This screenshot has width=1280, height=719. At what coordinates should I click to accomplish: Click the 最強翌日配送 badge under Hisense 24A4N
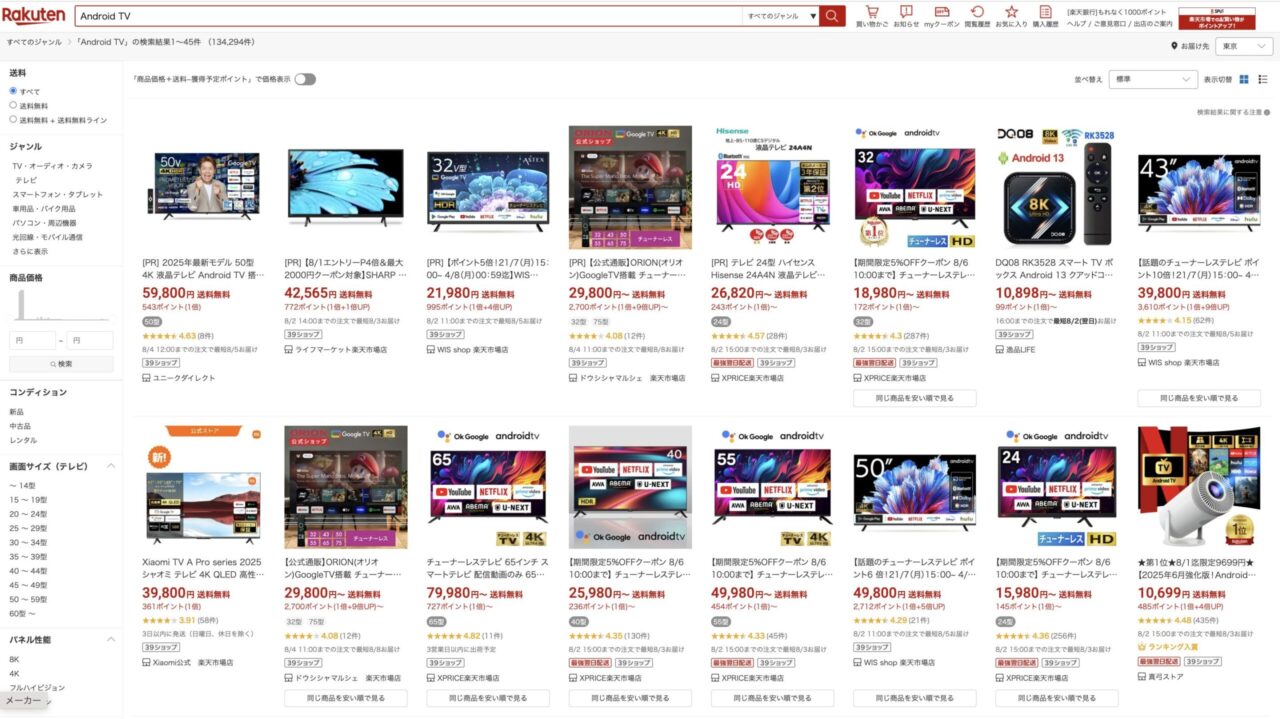pyautogui.click(x=732, y=363)
